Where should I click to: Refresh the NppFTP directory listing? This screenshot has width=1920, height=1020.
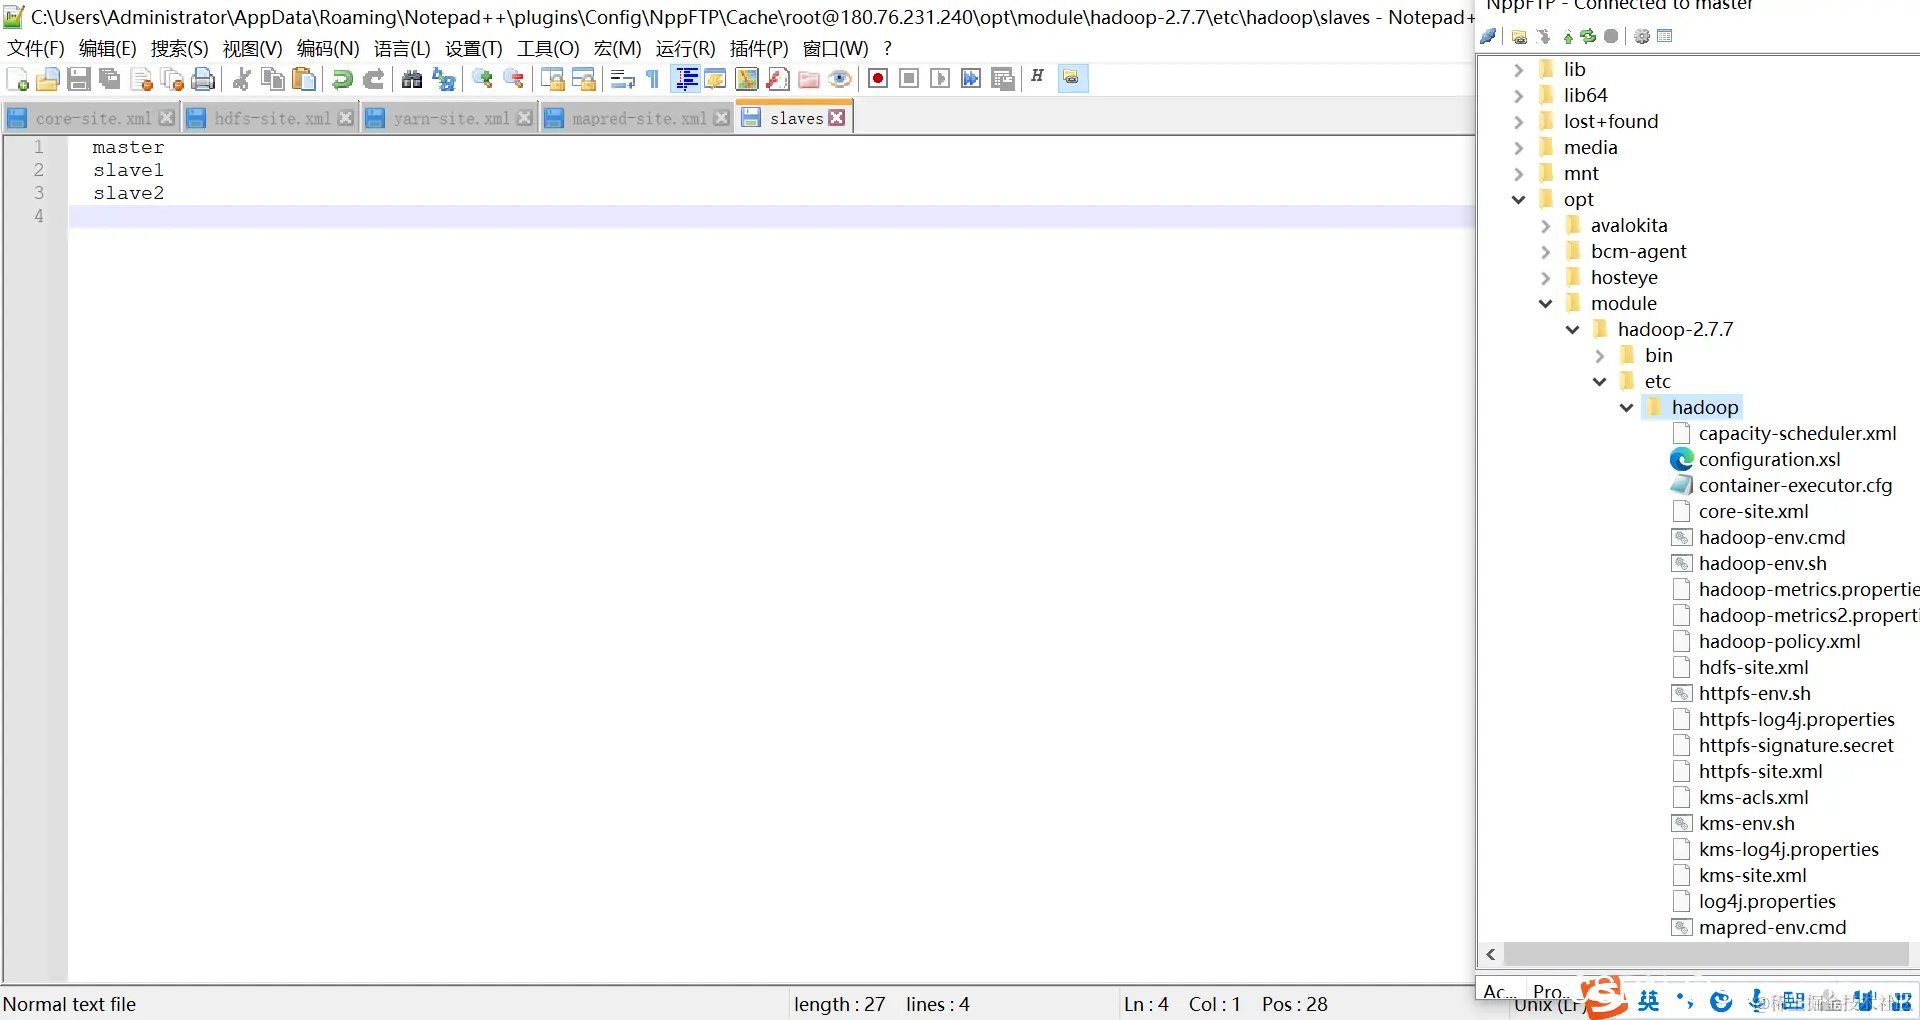1588,36
